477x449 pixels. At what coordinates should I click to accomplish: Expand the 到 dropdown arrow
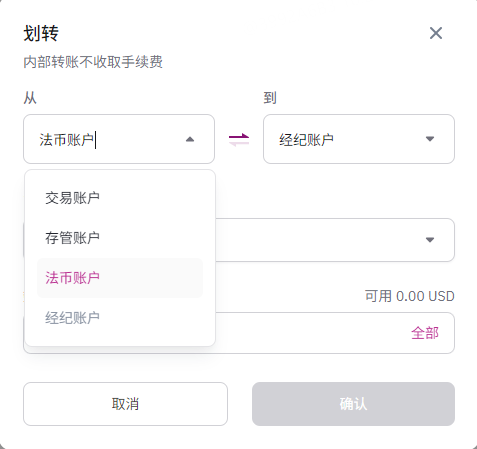[430, 139]
